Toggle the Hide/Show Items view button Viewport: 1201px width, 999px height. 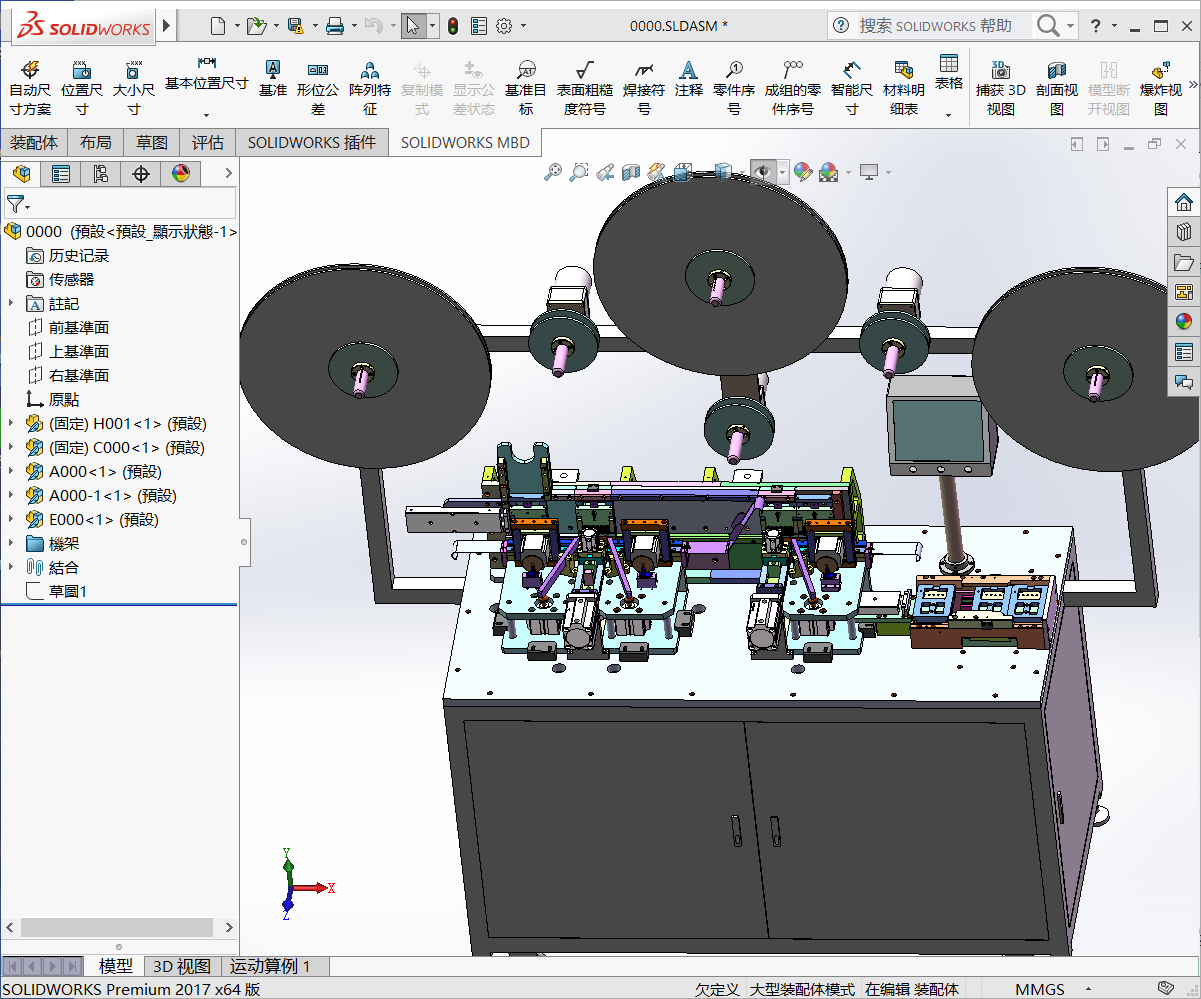(762, 172)
